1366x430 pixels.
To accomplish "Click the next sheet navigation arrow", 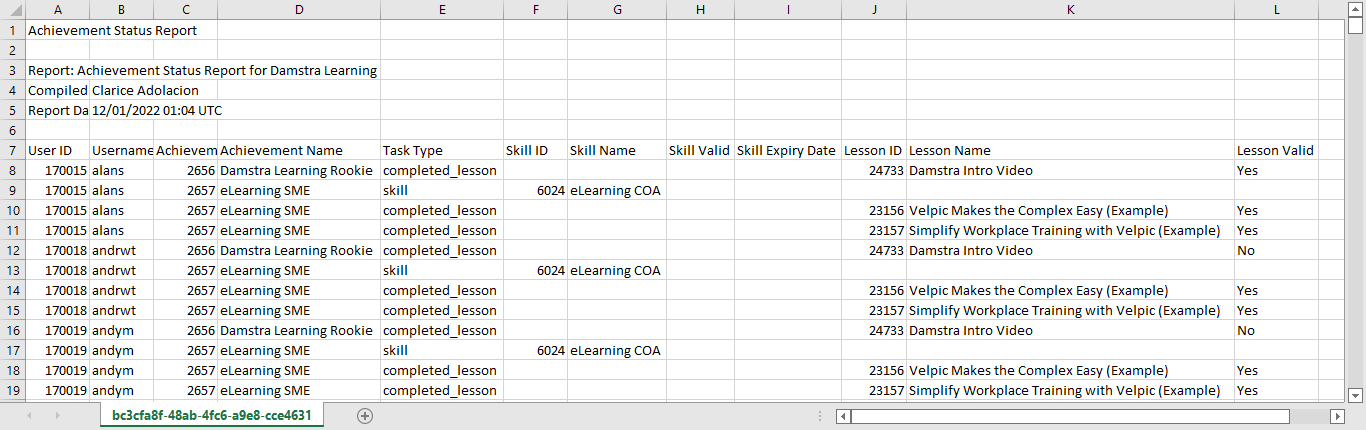I will [x=58, y=416].
